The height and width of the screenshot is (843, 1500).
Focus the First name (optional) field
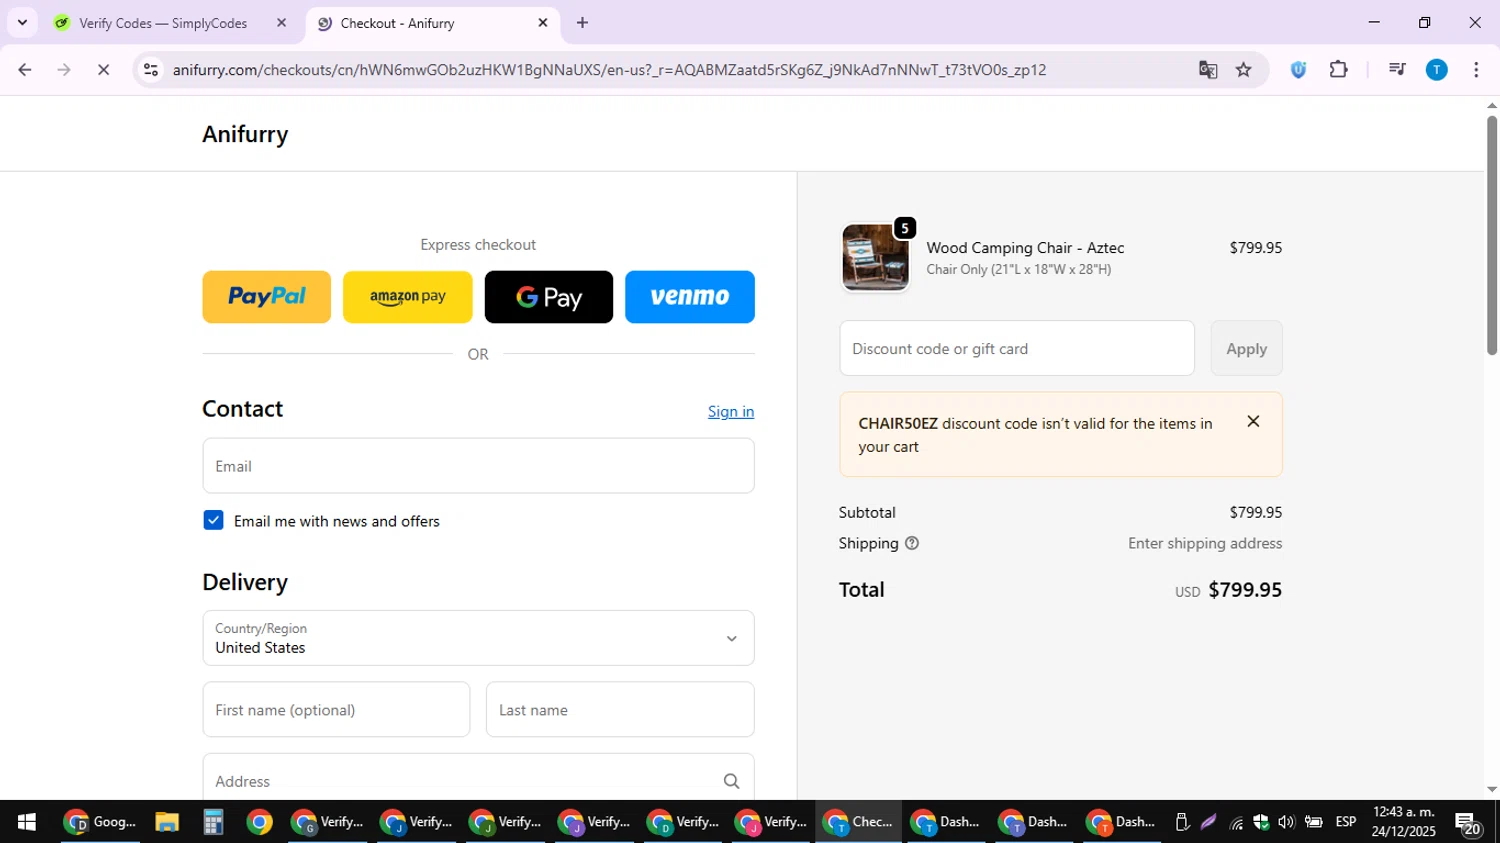(336, 710)
